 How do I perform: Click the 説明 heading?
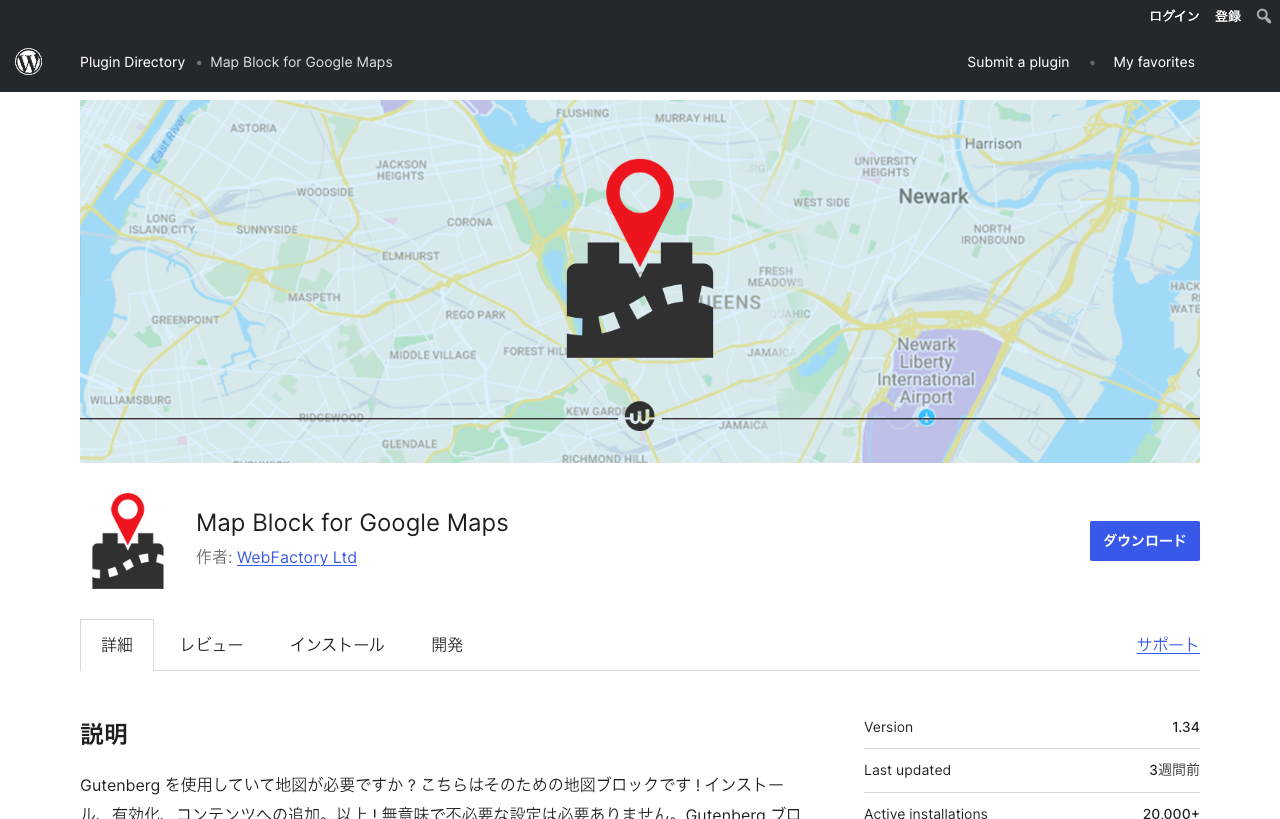point(104,734)
